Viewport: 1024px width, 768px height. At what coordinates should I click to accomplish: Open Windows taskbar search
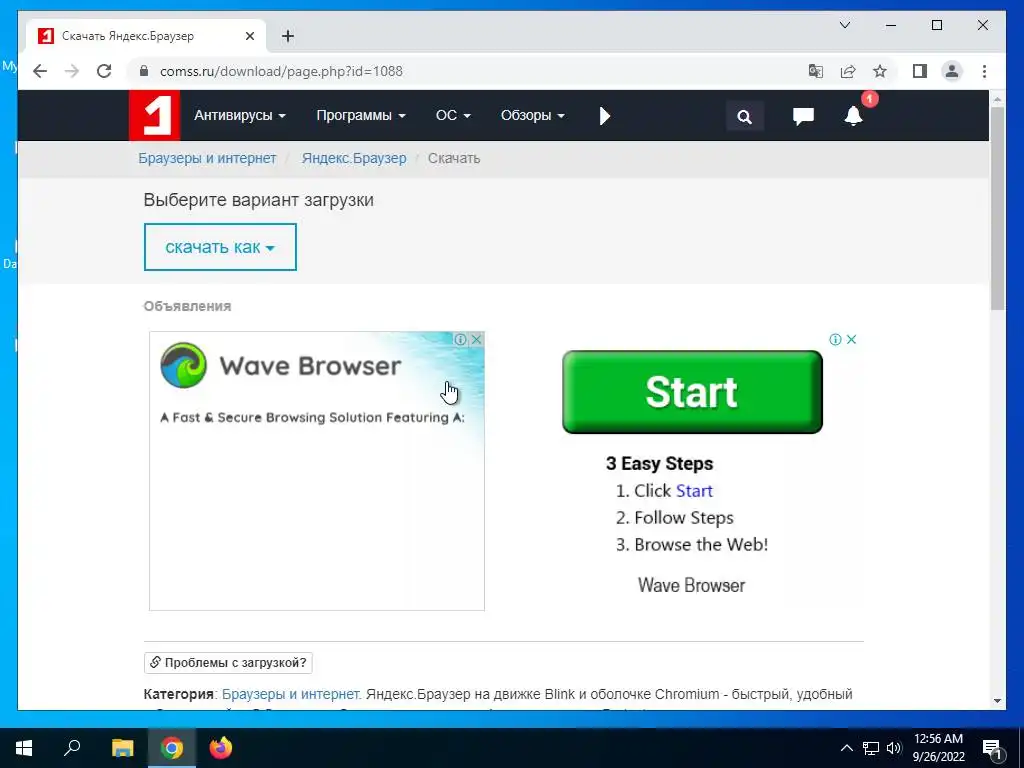(x=72, y=748)
